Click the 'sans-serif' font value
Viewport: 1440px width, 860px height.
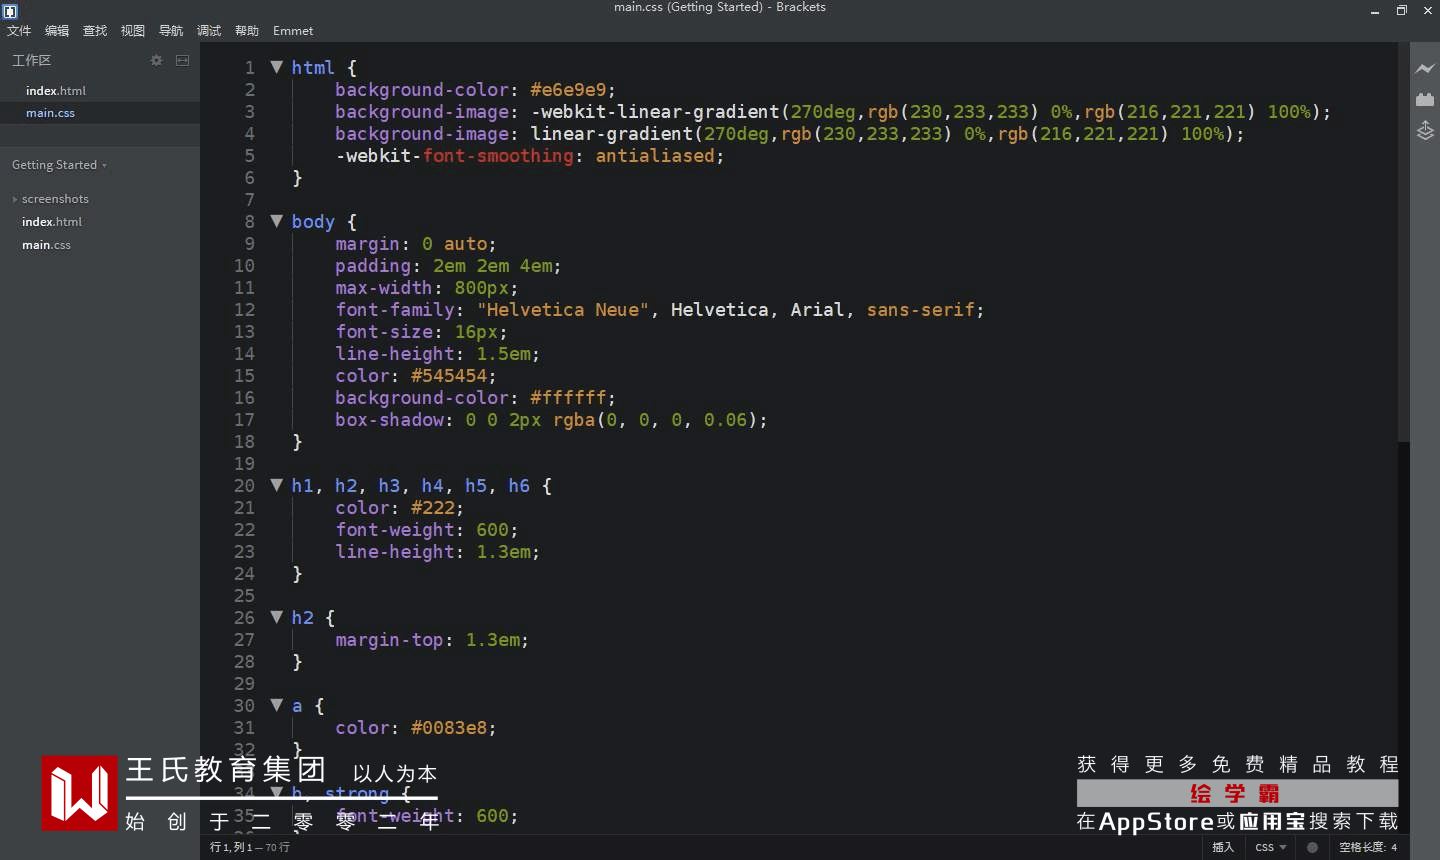(x=921, y=310)
